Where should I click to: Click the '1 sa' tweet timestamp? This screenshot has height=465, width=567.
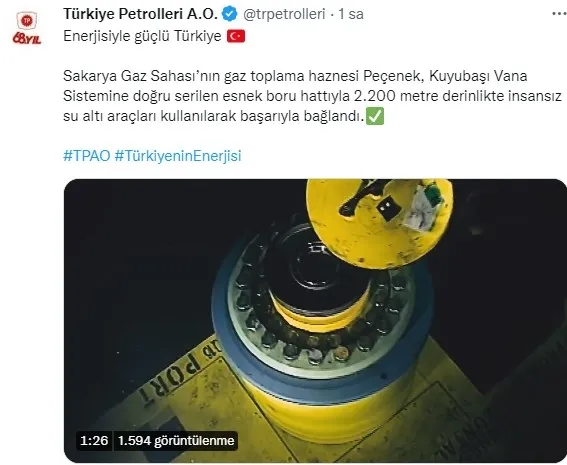351,14
